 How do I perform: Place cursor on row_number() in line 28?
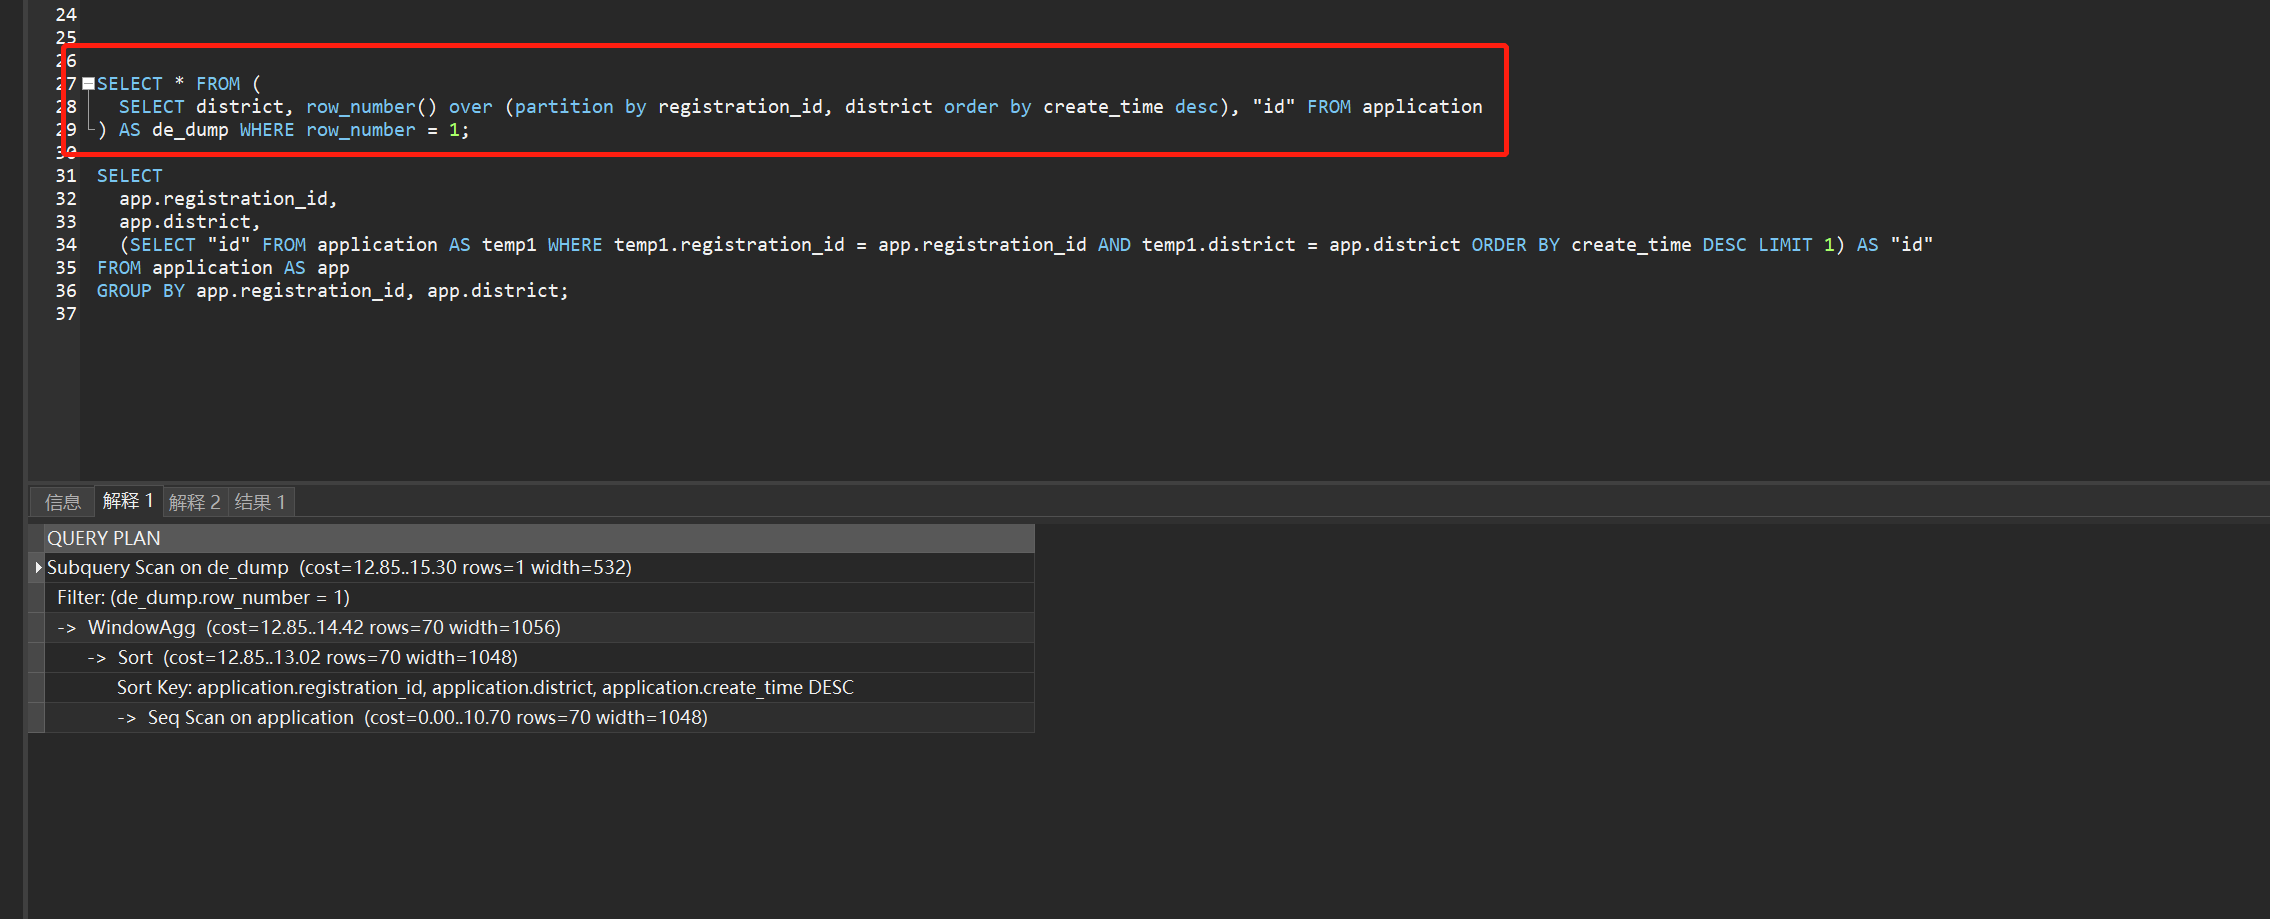point(371,107)
